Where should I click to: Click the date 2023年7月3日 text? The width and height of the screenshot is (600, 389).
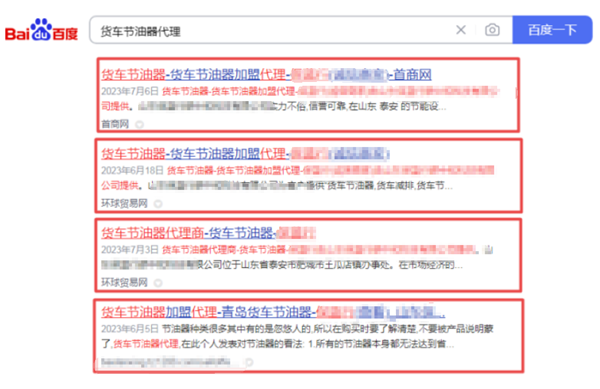coord(130,250)
